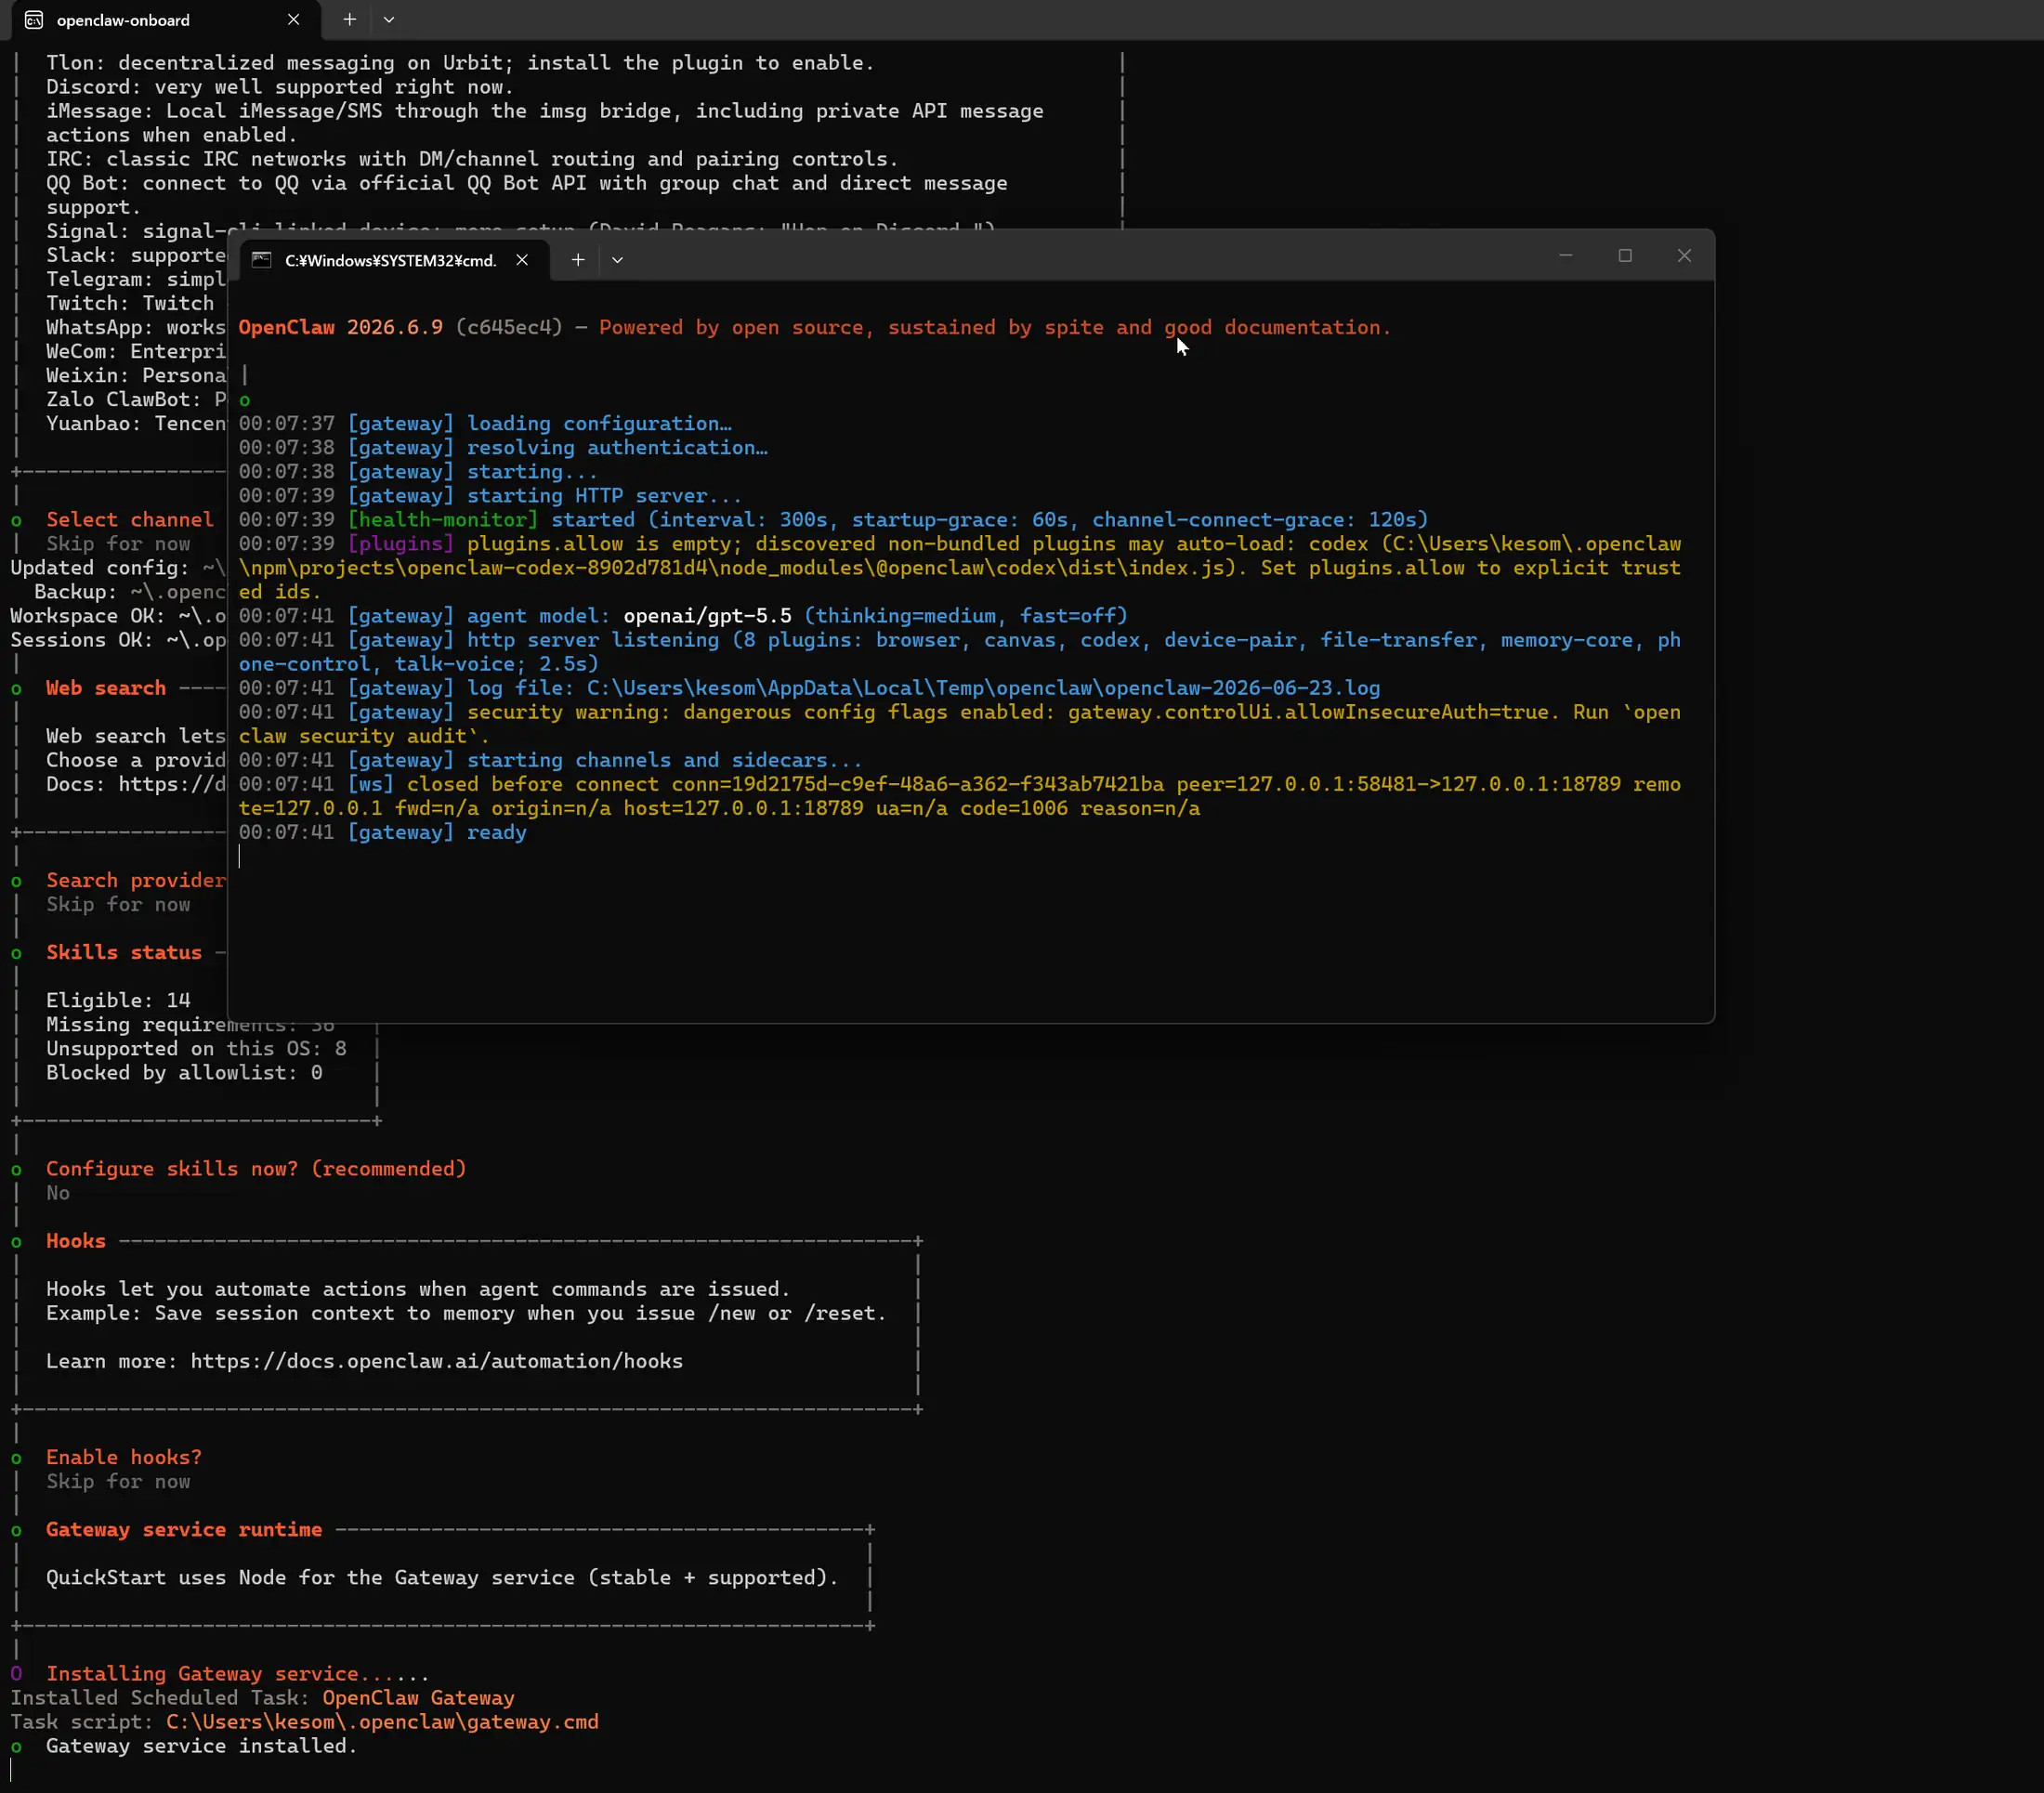Click the "QQ Bot: connect to QQ" line

[x=527, y=183]
